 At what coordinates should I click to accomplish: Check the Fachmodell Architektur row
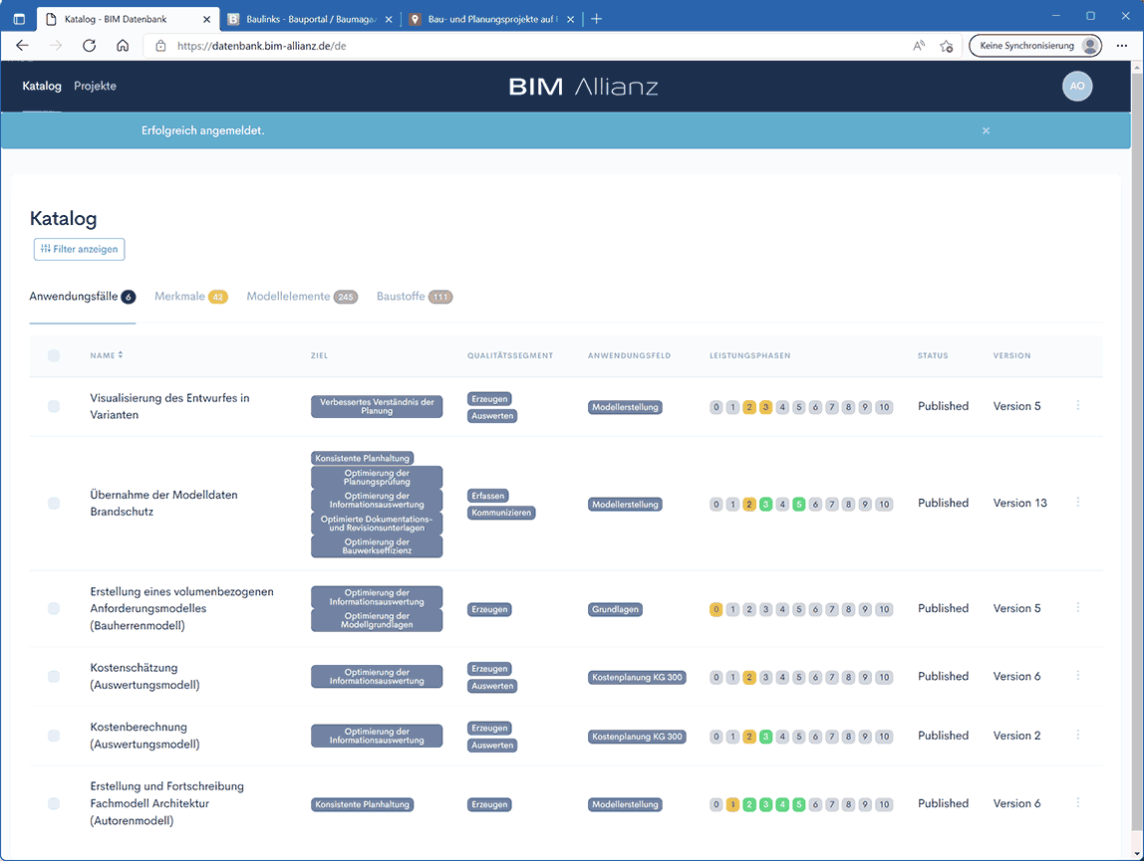coord(54,803)
